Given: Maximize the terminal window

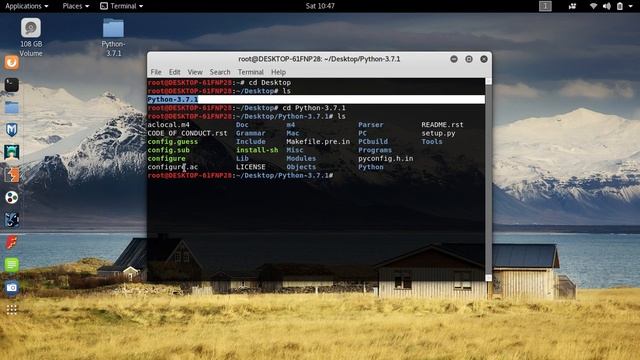Looking at the screenshot, I should coord(469,59).
